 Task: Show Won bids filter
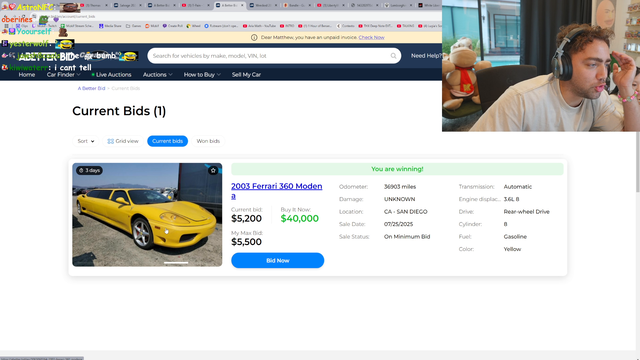pos(208,141)
